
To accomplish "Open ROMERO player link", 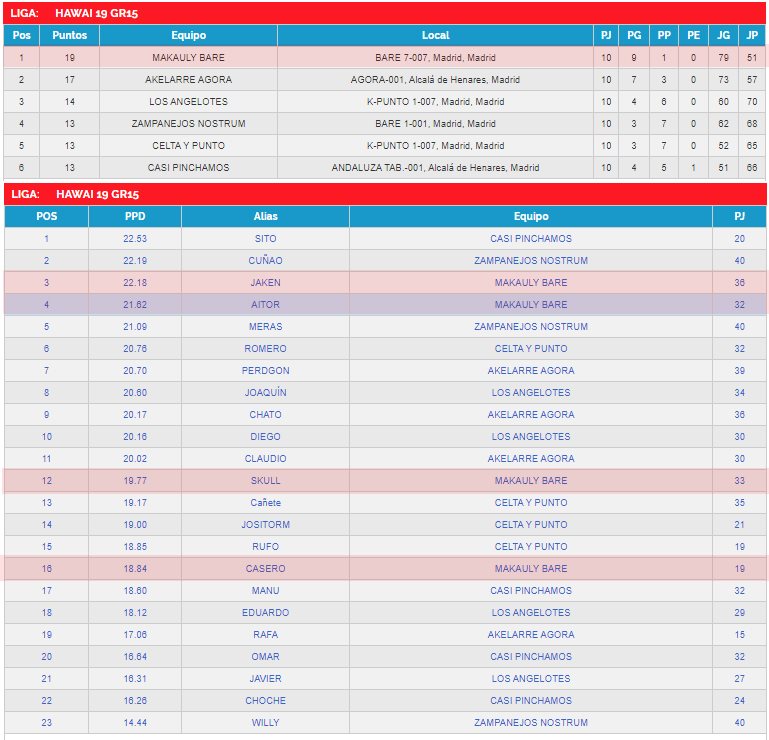I will pyautogui.click(x=265, y=349).
